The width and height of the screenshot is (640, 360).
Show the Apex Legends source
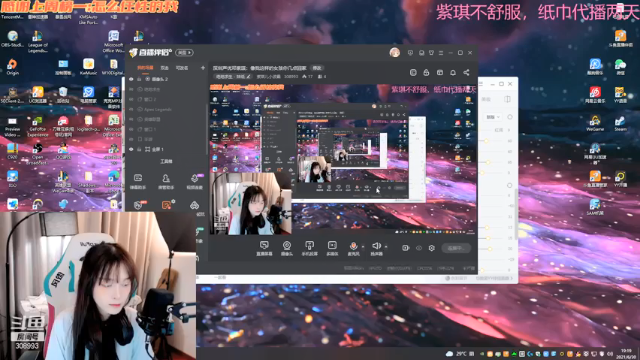pos(131,109)
